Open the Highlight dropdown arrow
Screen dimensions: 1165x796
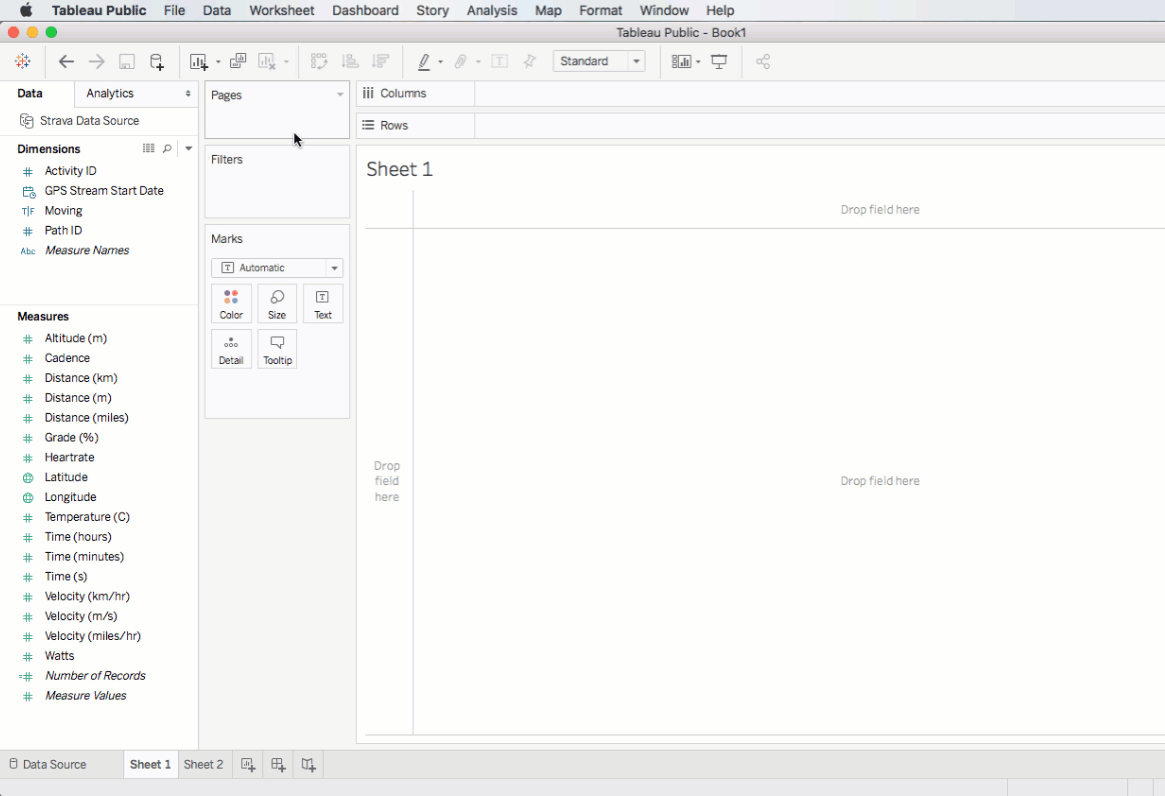pos(441,62)
